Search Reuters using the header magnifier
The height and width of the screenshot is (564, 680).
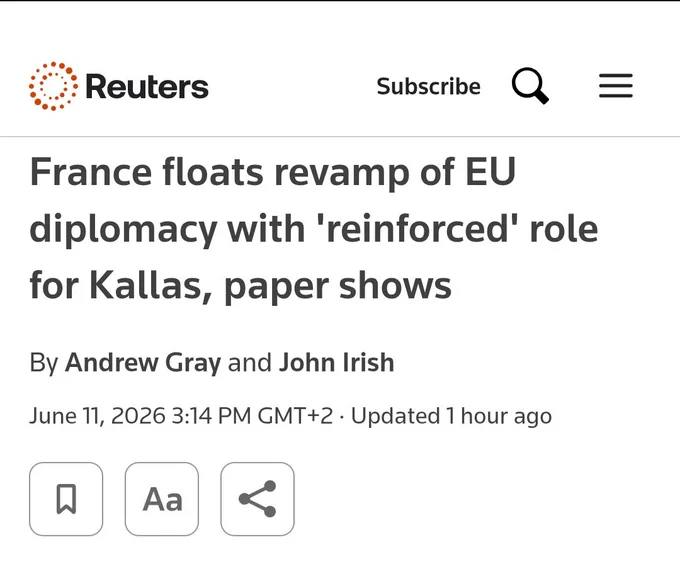530,86
